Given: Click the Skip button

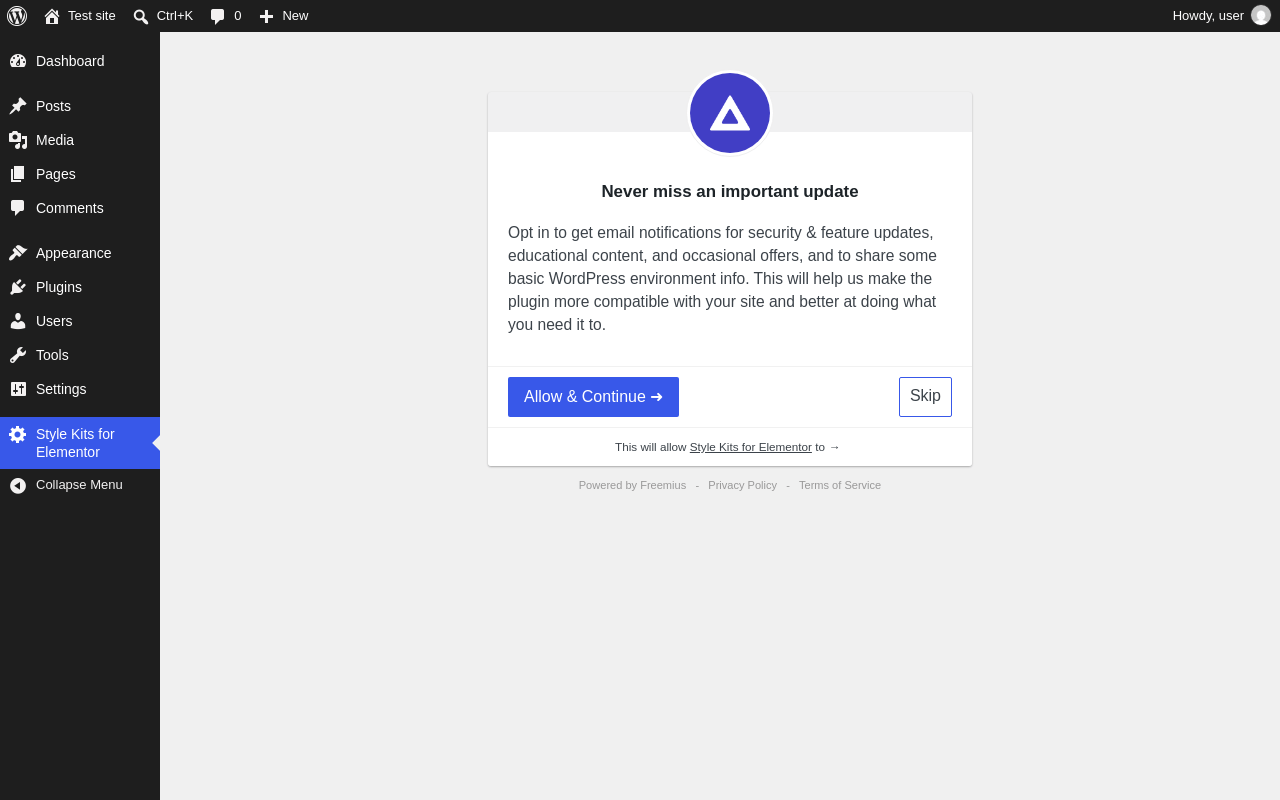Looking at the screenshot, I should (925, 397).
